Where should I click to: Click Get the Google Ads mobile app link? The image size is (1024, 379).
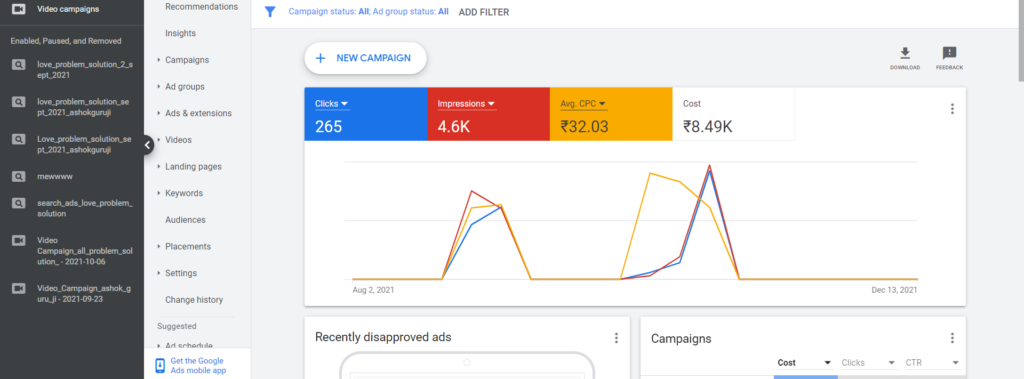click(x=197, y=365)
